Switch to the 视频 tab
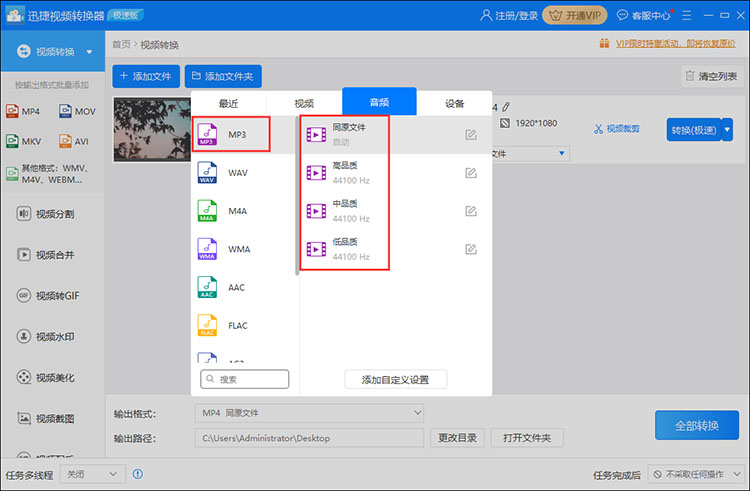This screenshot has height=491, width=750. [304, 103]
